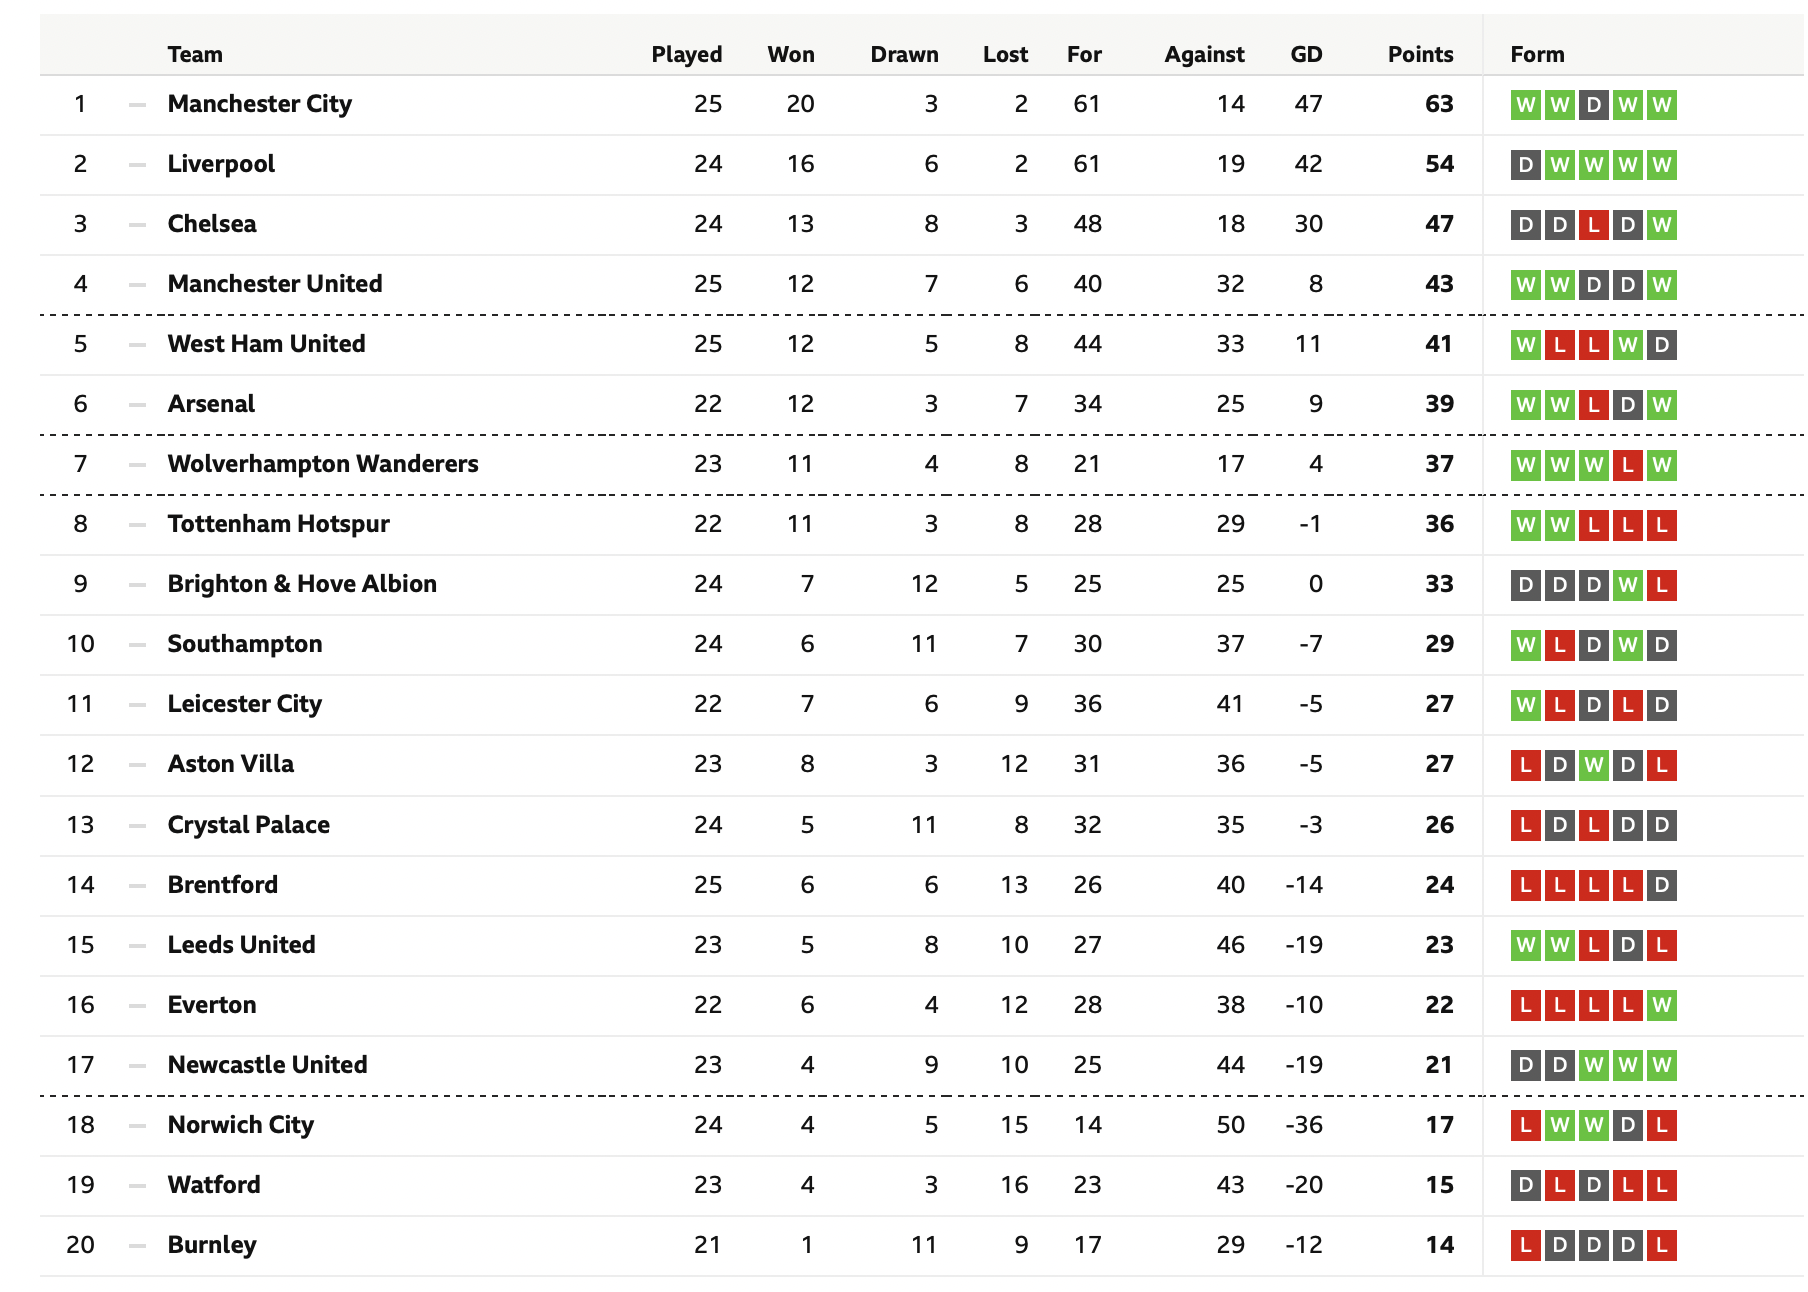Click the GD column header

[x=1306, y=54]
